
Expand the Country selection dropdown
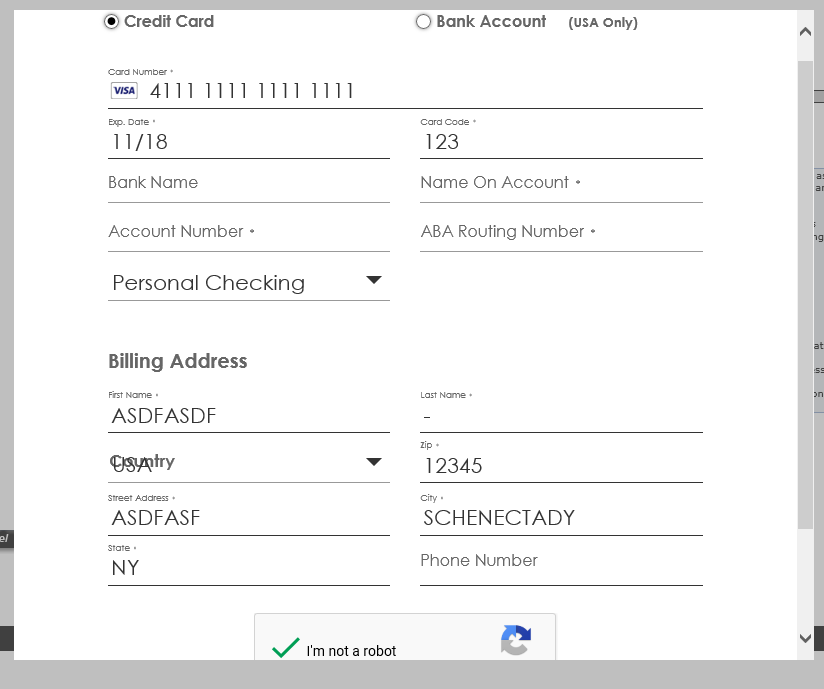248,461
